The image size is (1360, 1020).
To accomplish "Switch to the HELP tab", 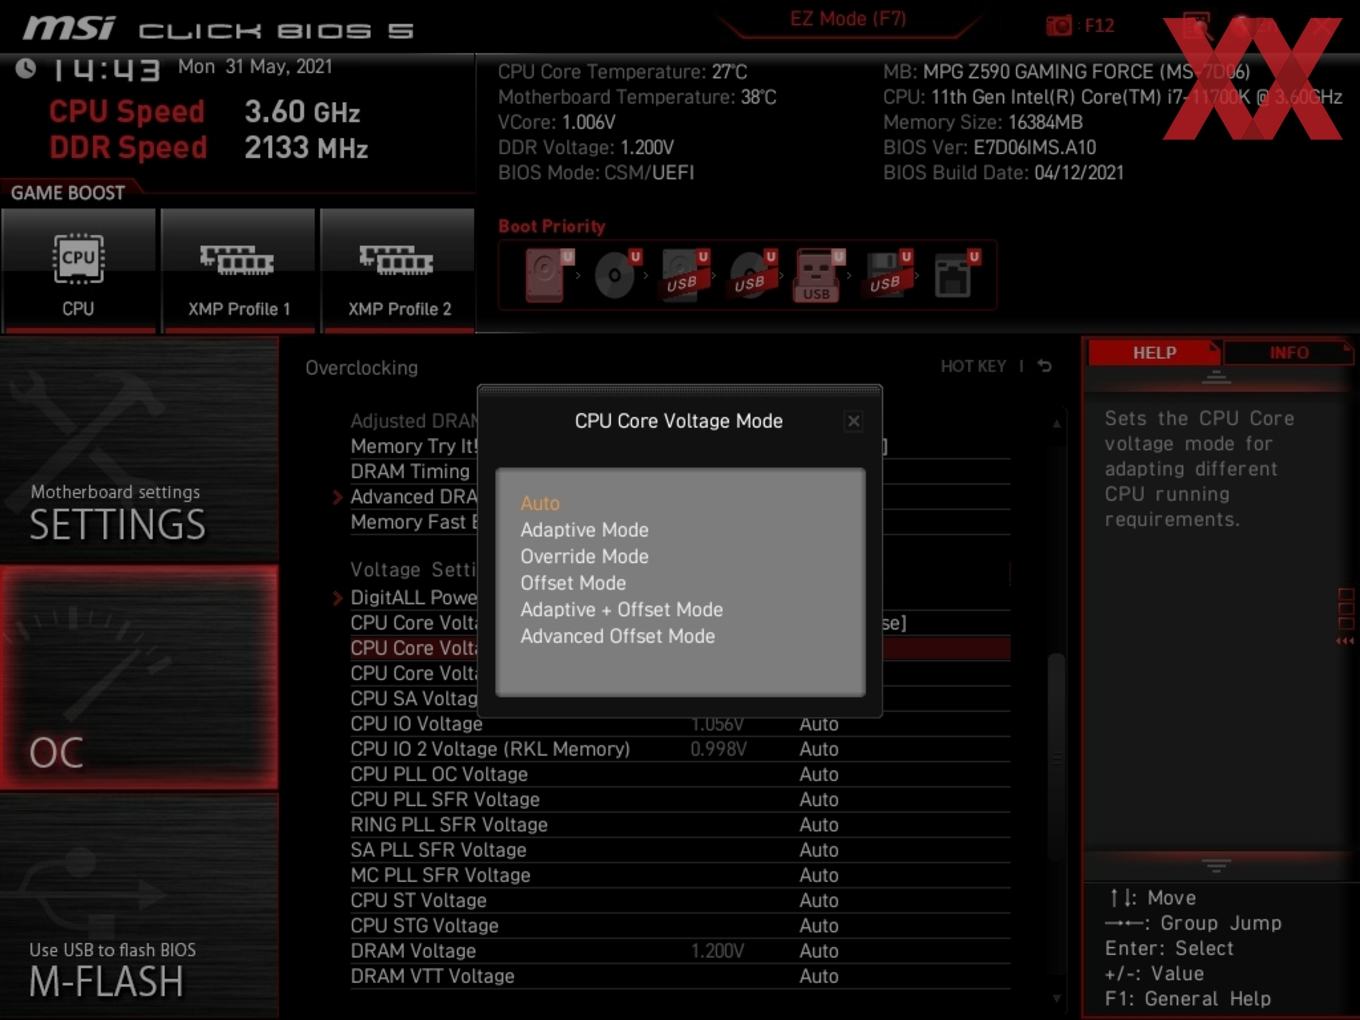I will 1154,353.
